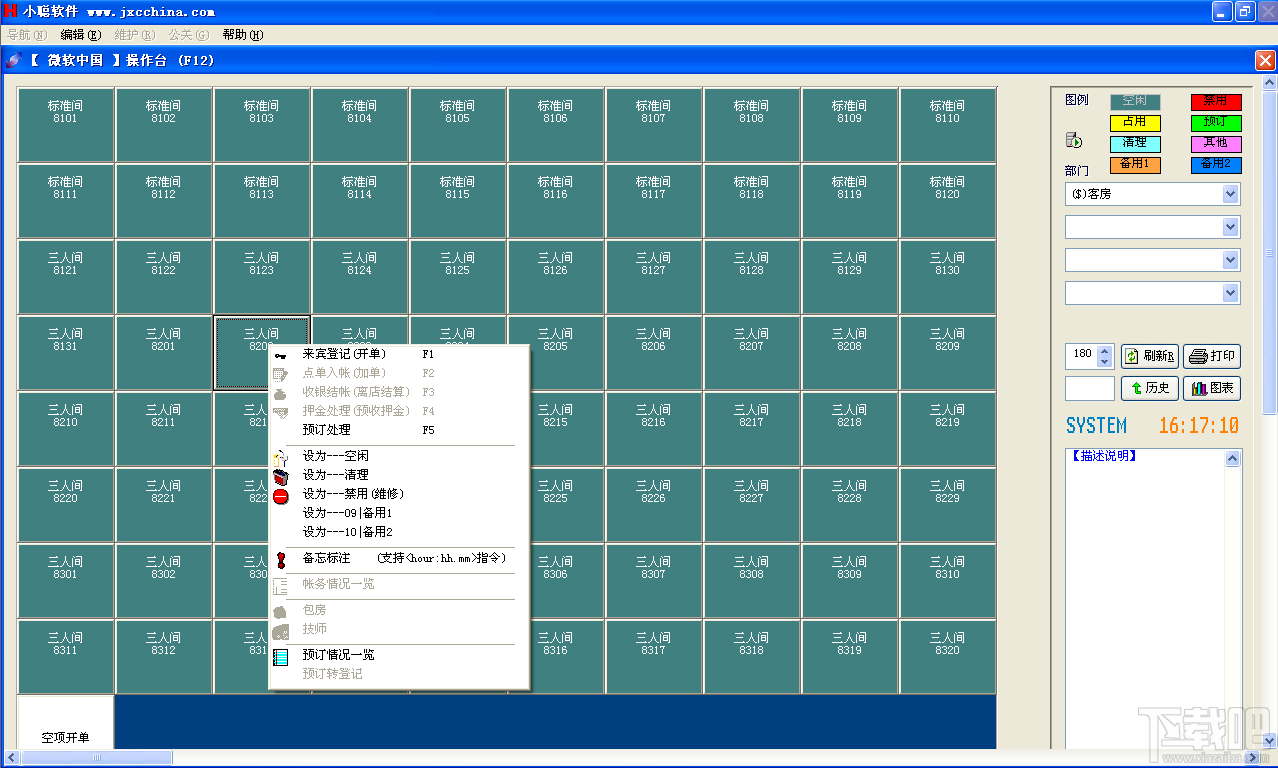The image size is (1278, 768).
Task: Select room tile 三人间 8301
Action: (x=66, y=581)
